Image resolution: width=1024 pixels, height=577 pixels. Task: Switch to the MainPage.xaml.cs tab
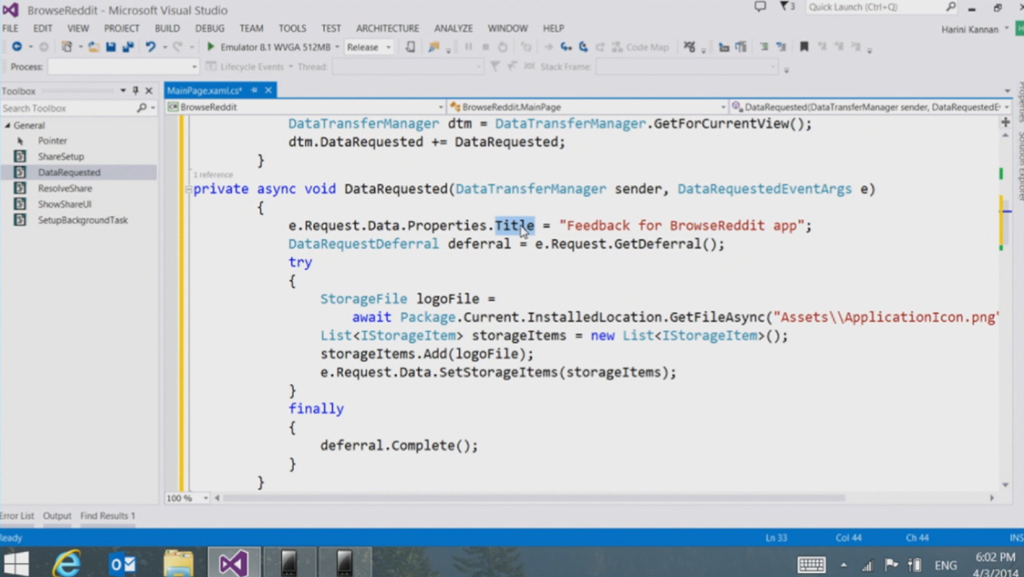pos(204,91)
